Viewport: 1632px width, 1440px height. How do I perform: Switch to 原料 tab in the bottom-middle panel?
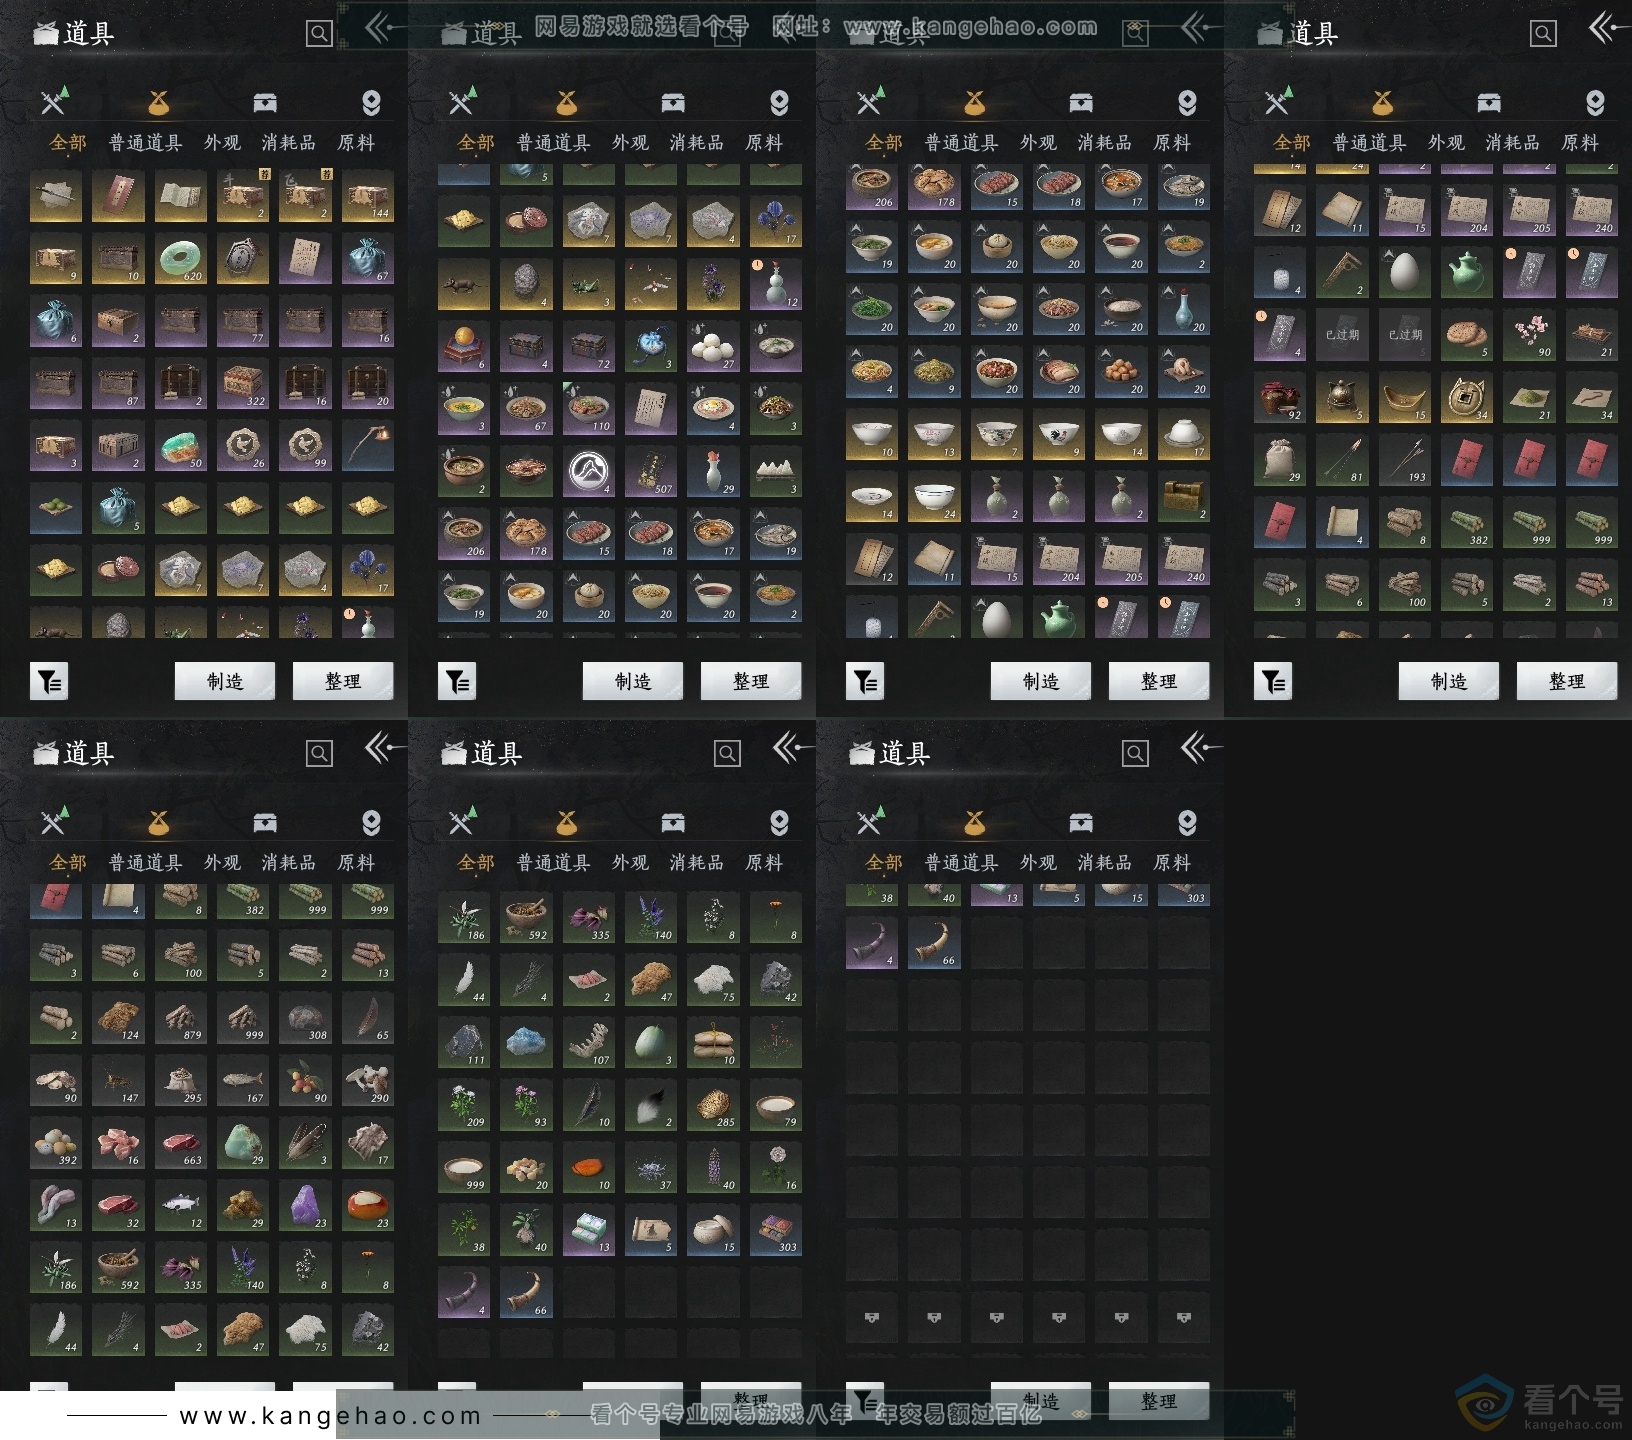pos(764,863)
